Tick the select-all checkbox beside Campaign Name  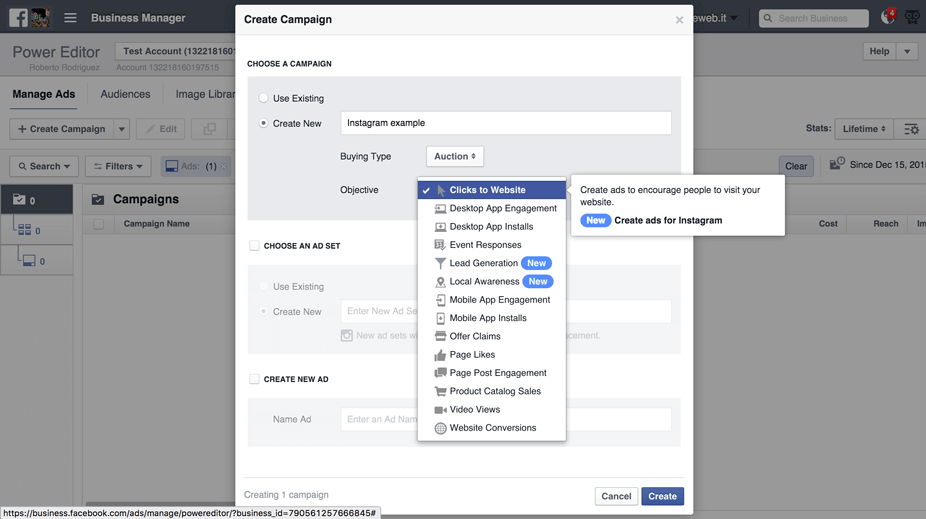[99, 224]
